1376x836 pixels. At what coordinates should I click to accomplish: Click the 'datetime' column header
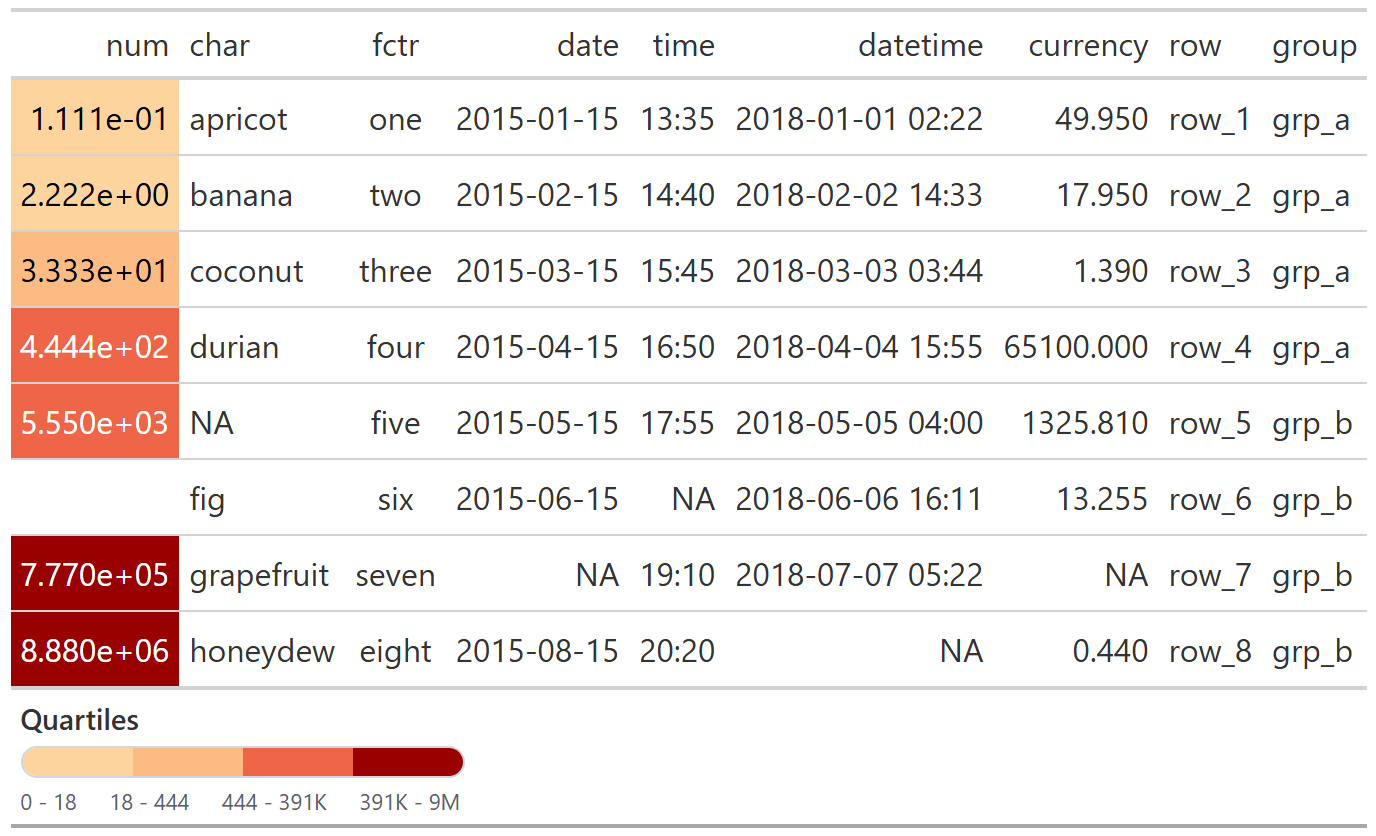(920, 46)
